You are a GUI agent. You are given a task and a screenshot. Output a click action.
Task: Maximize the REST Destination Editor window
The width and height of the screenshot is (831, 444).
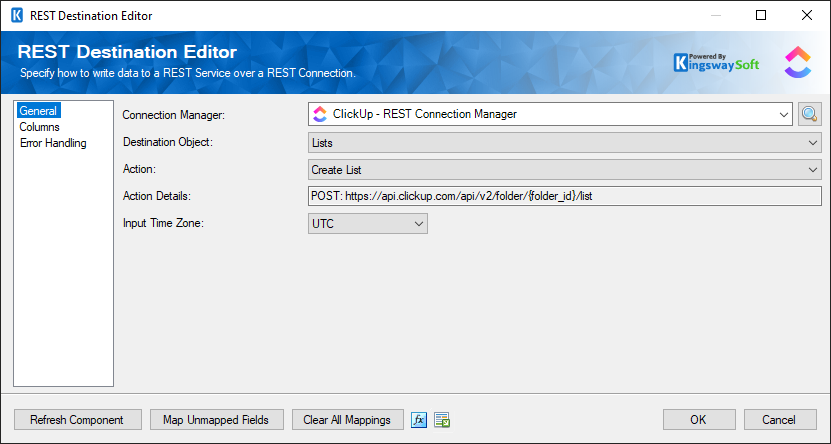point(761,15)
